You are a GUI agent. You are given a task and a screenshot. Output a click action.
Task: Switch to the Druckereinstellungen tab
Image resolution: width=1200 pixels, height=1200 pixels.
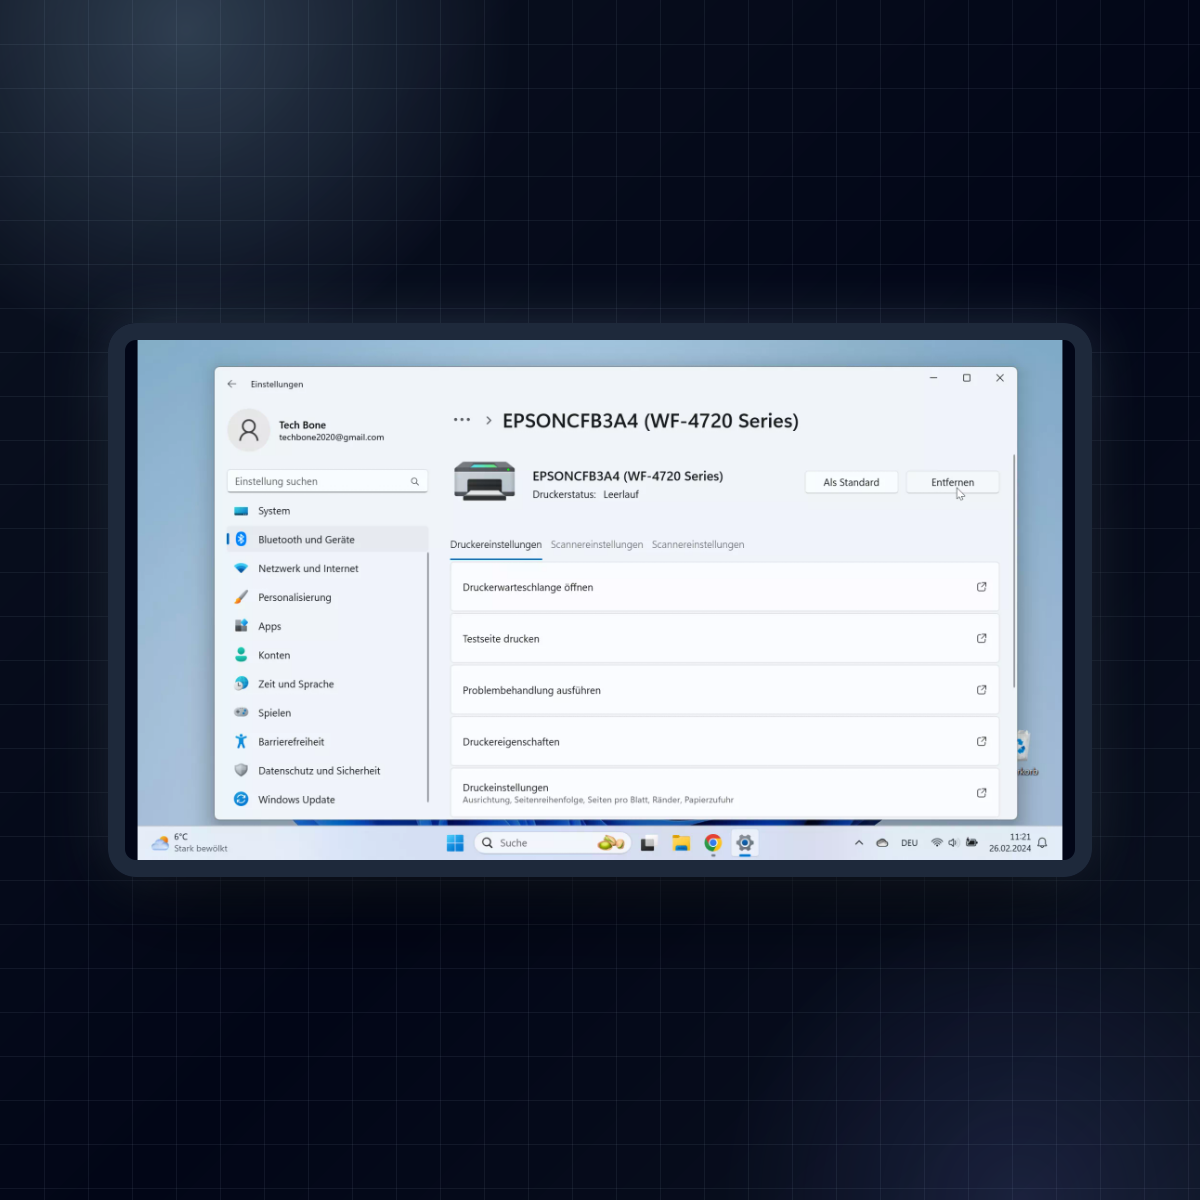point(496,545)
